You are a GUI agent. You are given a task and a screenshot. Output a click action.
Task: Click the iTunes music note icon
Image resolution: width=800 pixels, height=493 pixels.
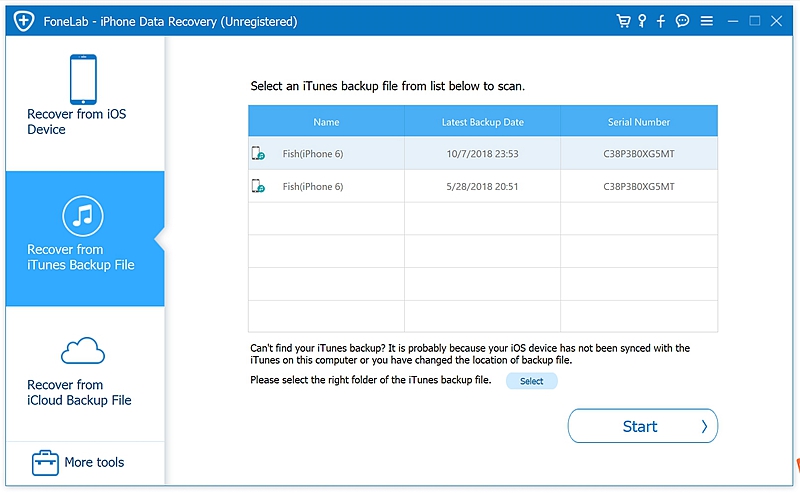(x=83, y=216)
